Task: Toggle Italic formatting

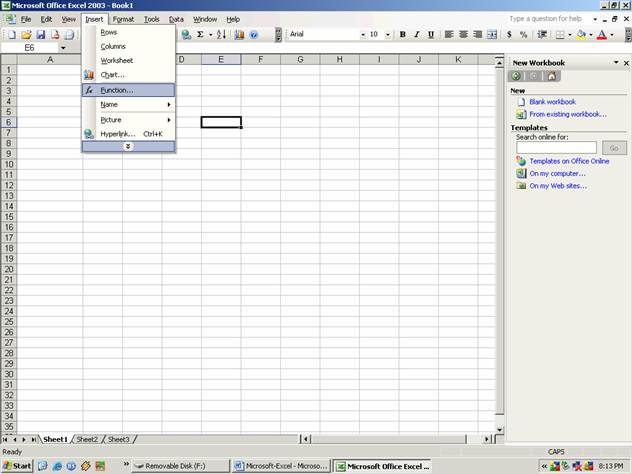Action: click(417, 35)
